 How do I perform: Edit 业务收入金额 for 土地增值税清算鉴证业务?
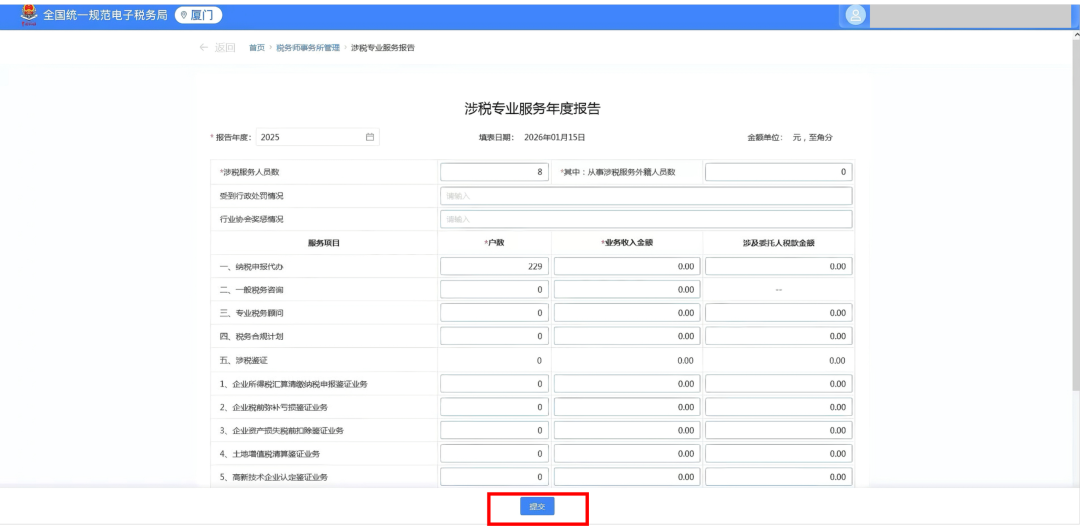627,454
